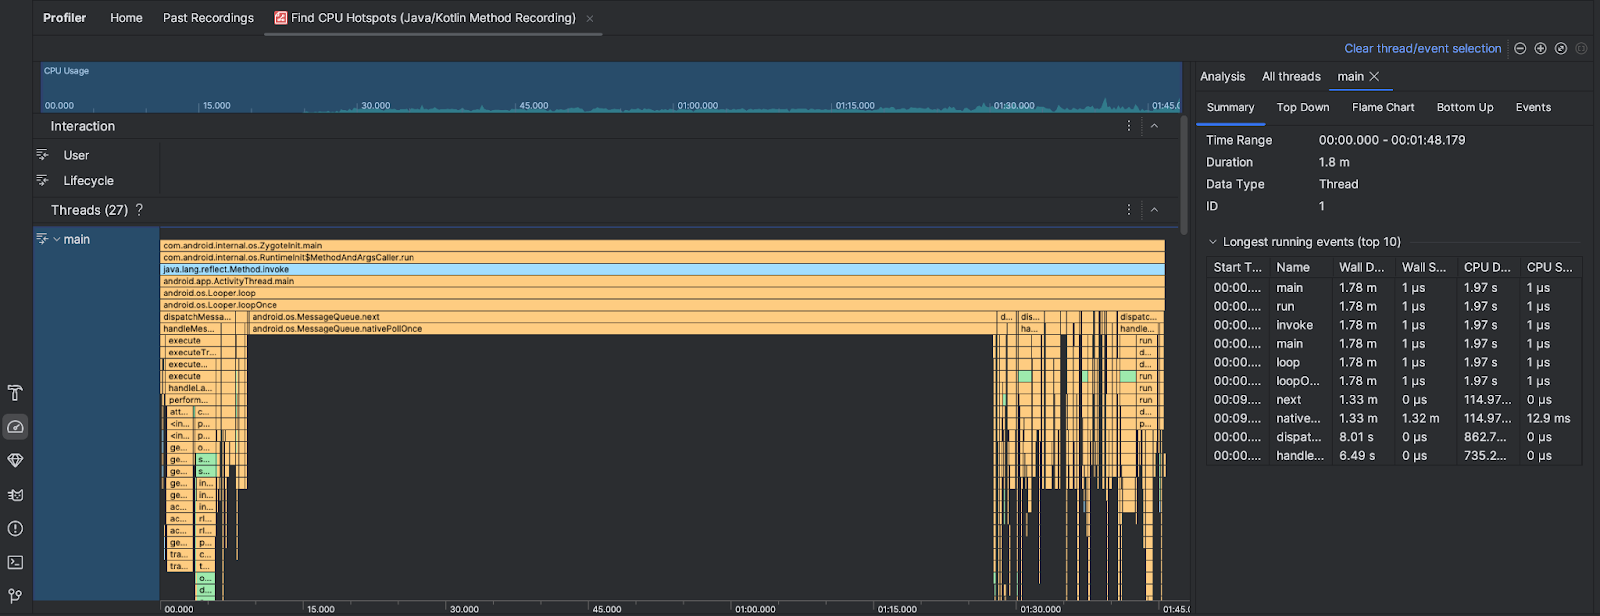Open the Profiler tool window icon
This screenshot has width=1600, height=616.
[x=15, y=427]
